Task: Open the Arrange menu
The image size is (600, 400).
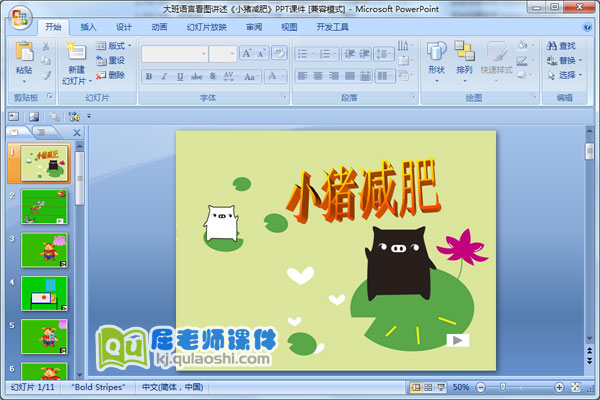Action: [x=464, y=61]
